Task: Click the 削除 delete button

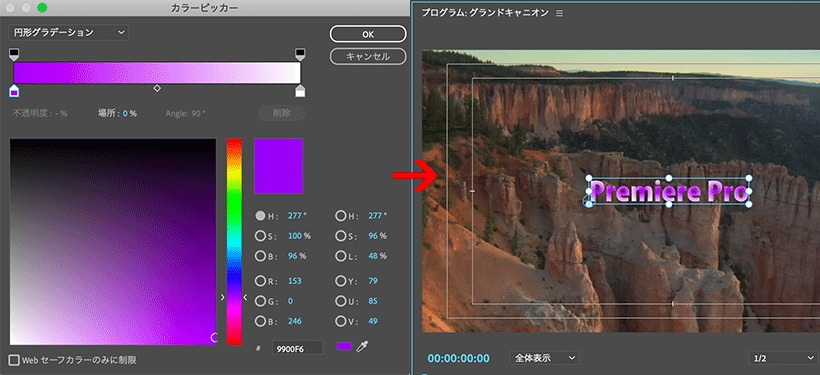Action: (x=281, y=113)
